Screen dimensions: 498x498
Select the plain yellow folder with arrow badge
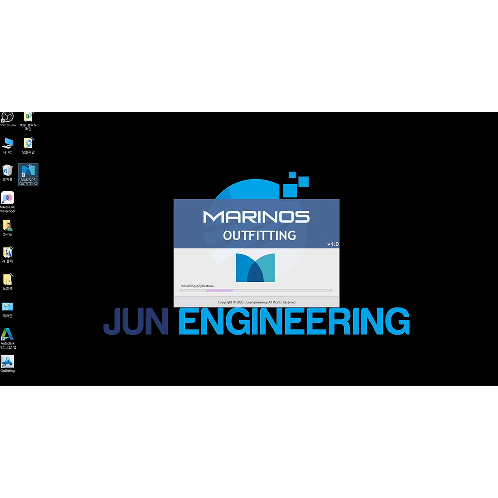click(8, 282)
